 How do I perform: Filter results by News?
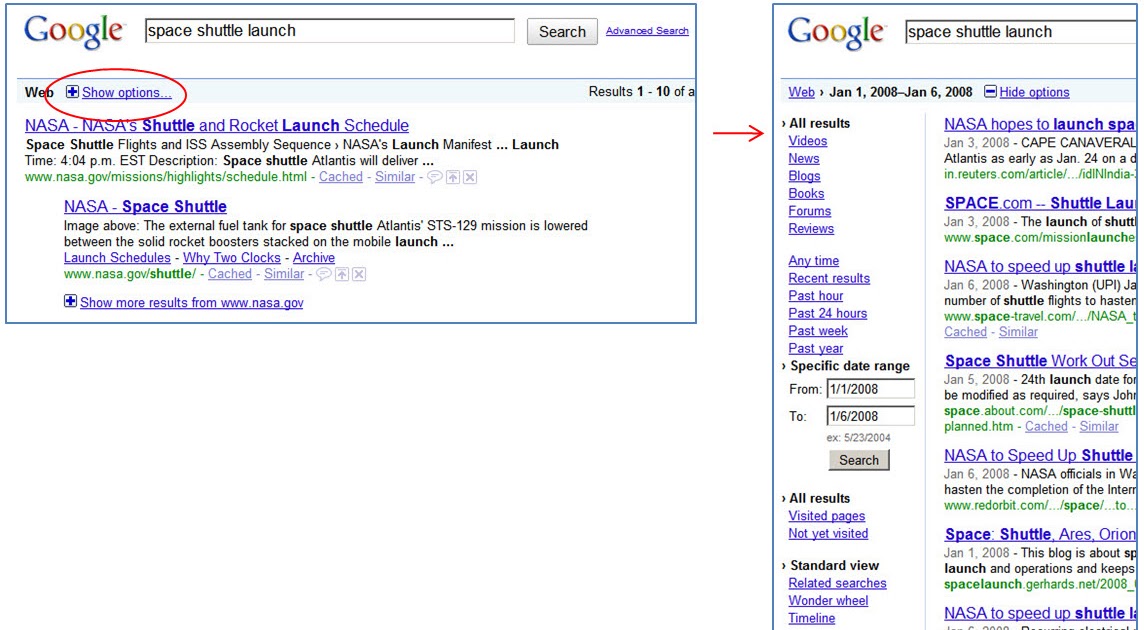click(803, 158)
